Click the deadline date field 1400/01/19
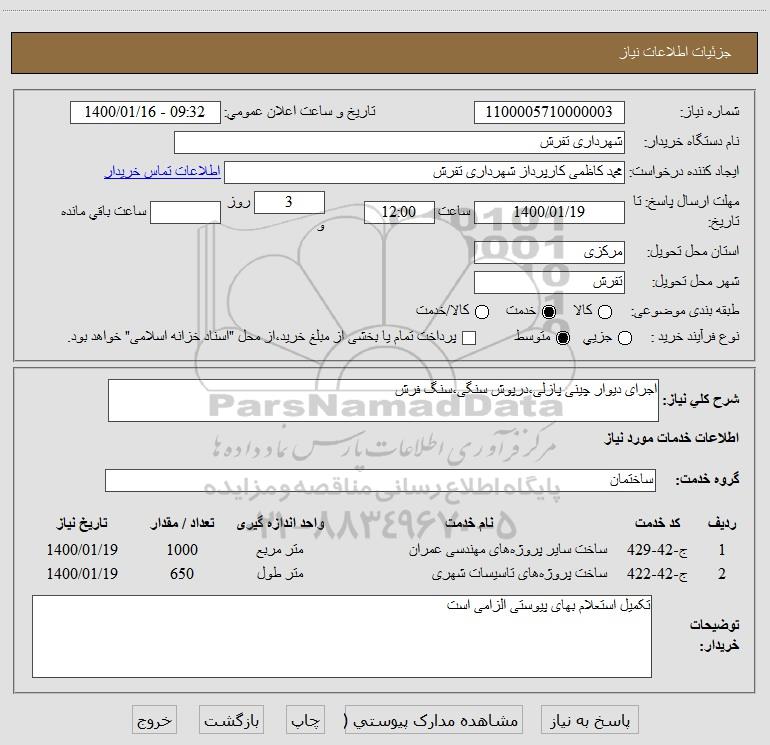The image size is (770, 745). point(549,212)
